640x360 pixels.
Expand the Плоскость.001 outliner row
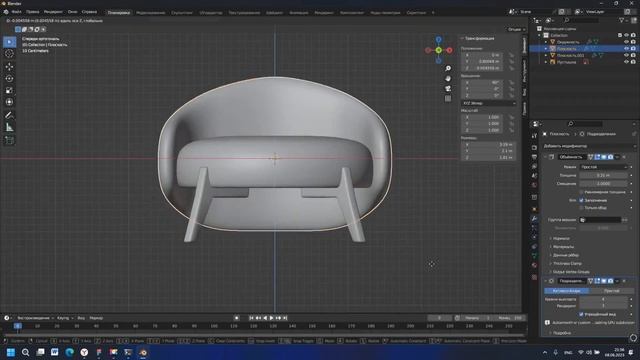546,55
